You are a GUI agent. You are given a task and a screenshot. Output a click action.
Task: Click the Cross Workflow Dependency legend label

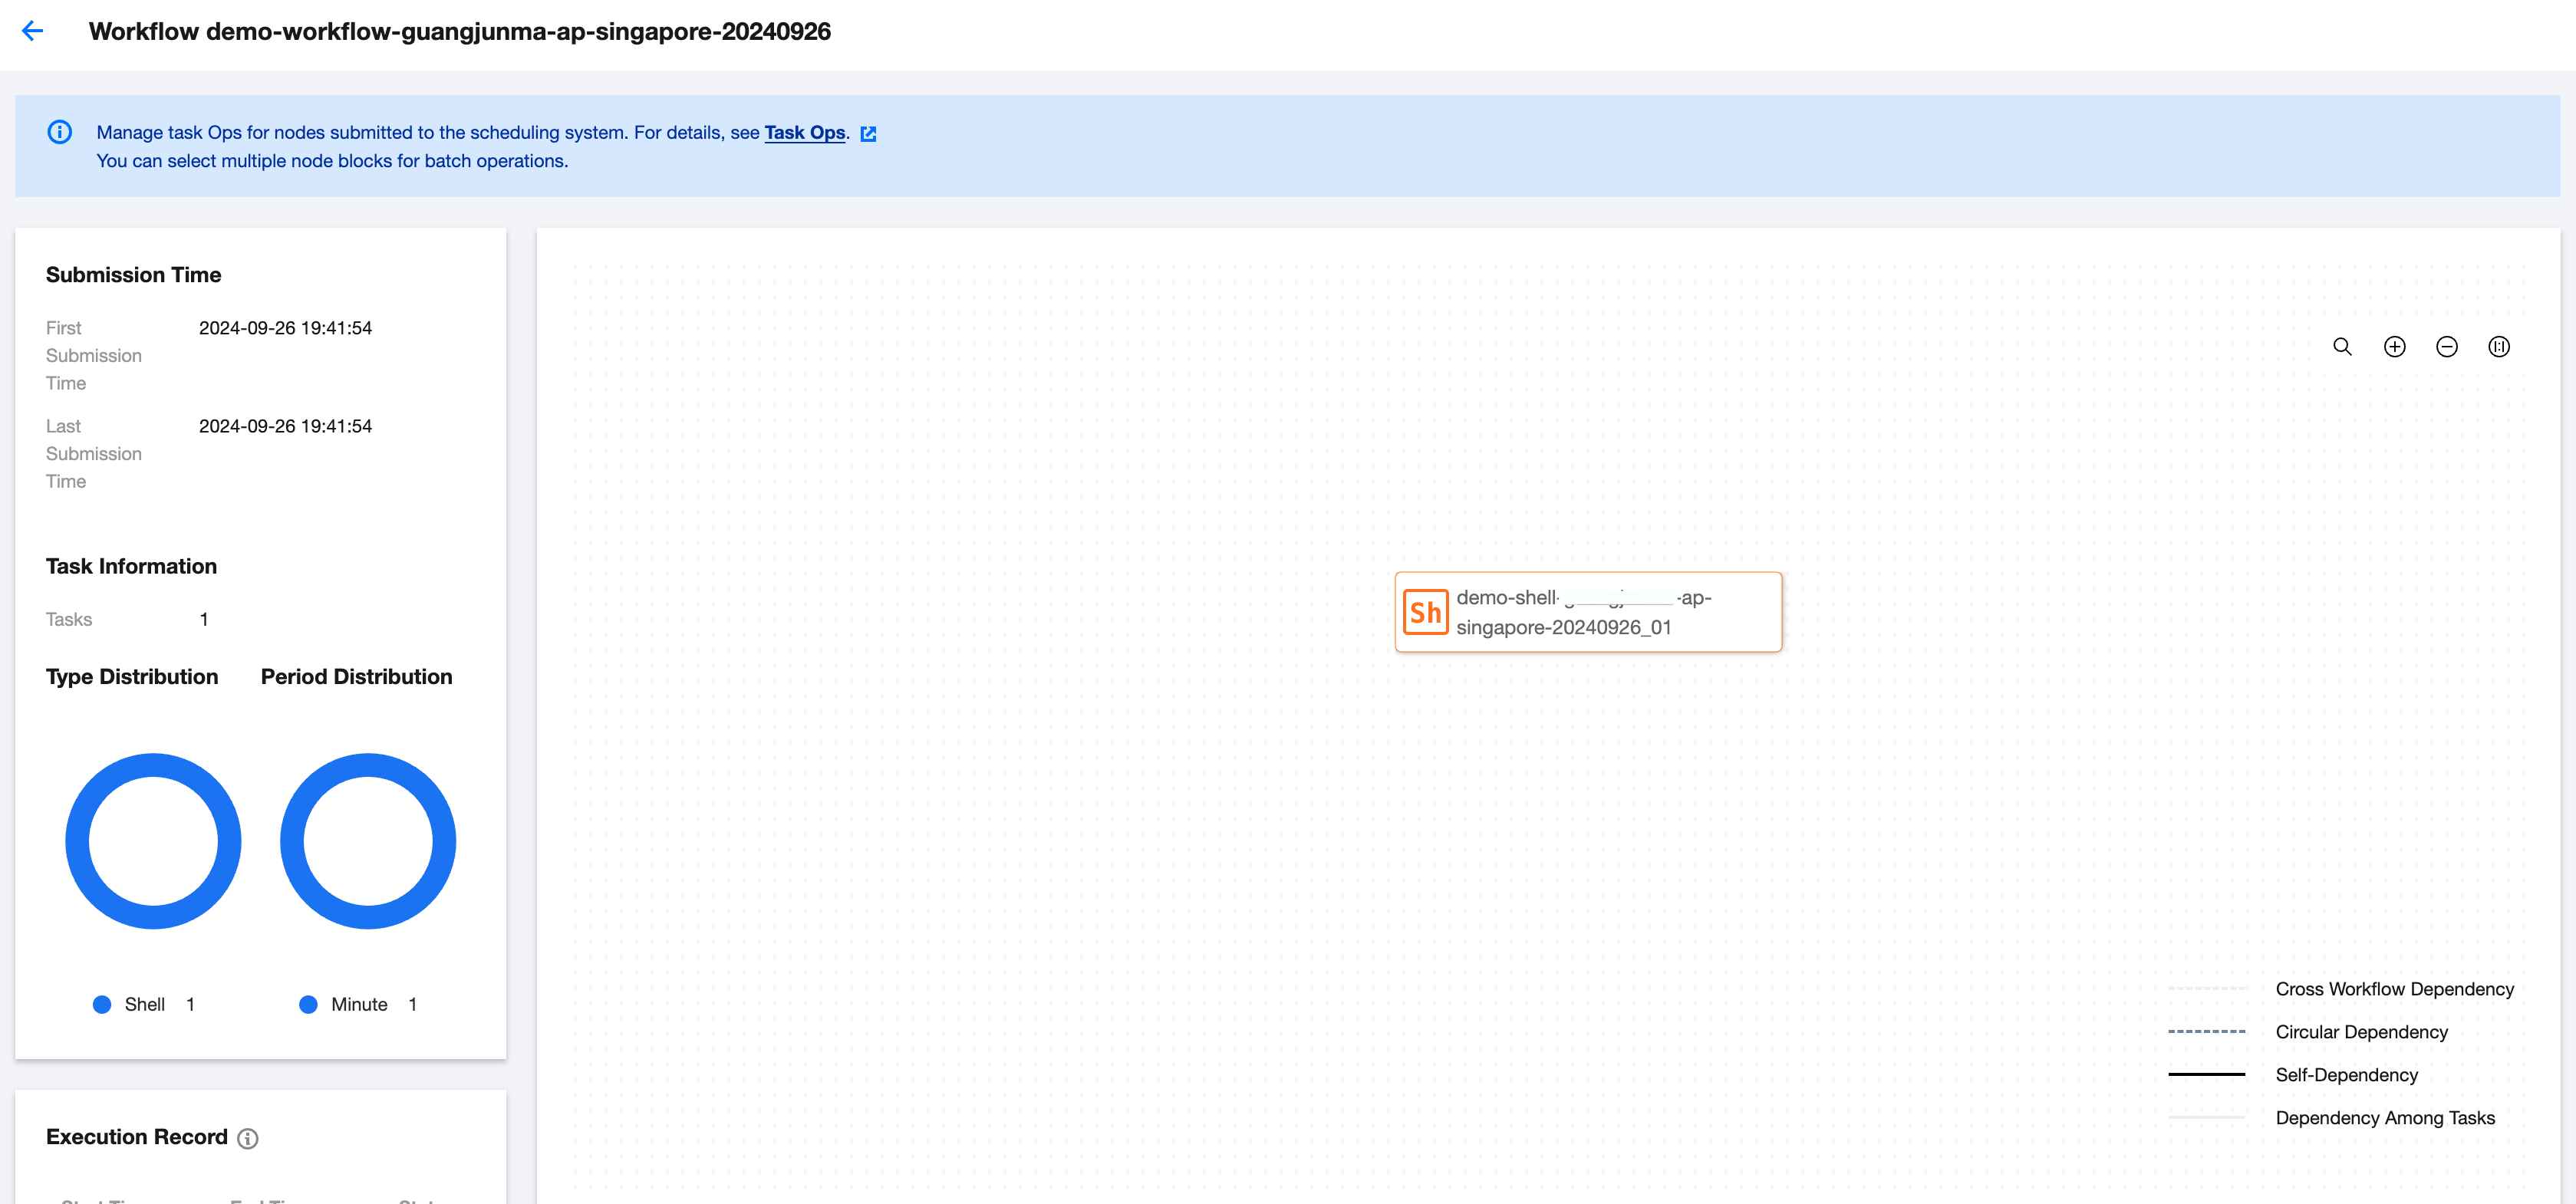2394,989
